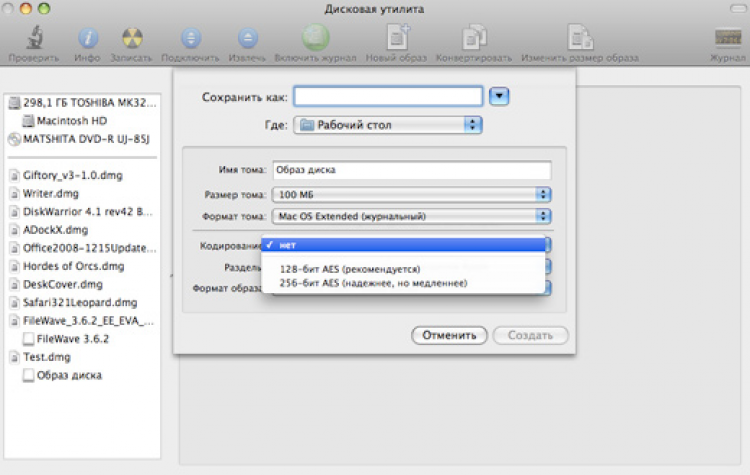750x475 pixels.
Task: Select the FileWave 3.6.2 volume
Action: [x=66, y=339]
